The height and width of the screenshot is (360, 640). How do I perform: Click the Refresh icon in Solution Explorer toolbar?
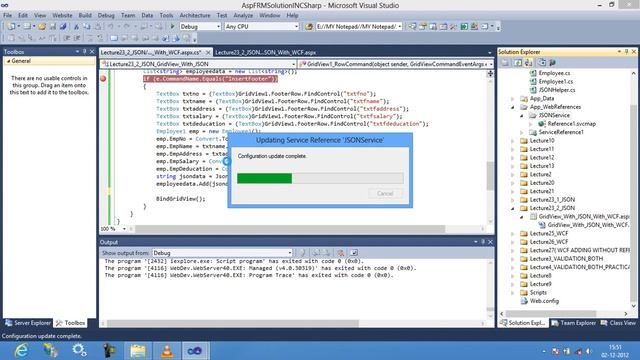point(518,62)
